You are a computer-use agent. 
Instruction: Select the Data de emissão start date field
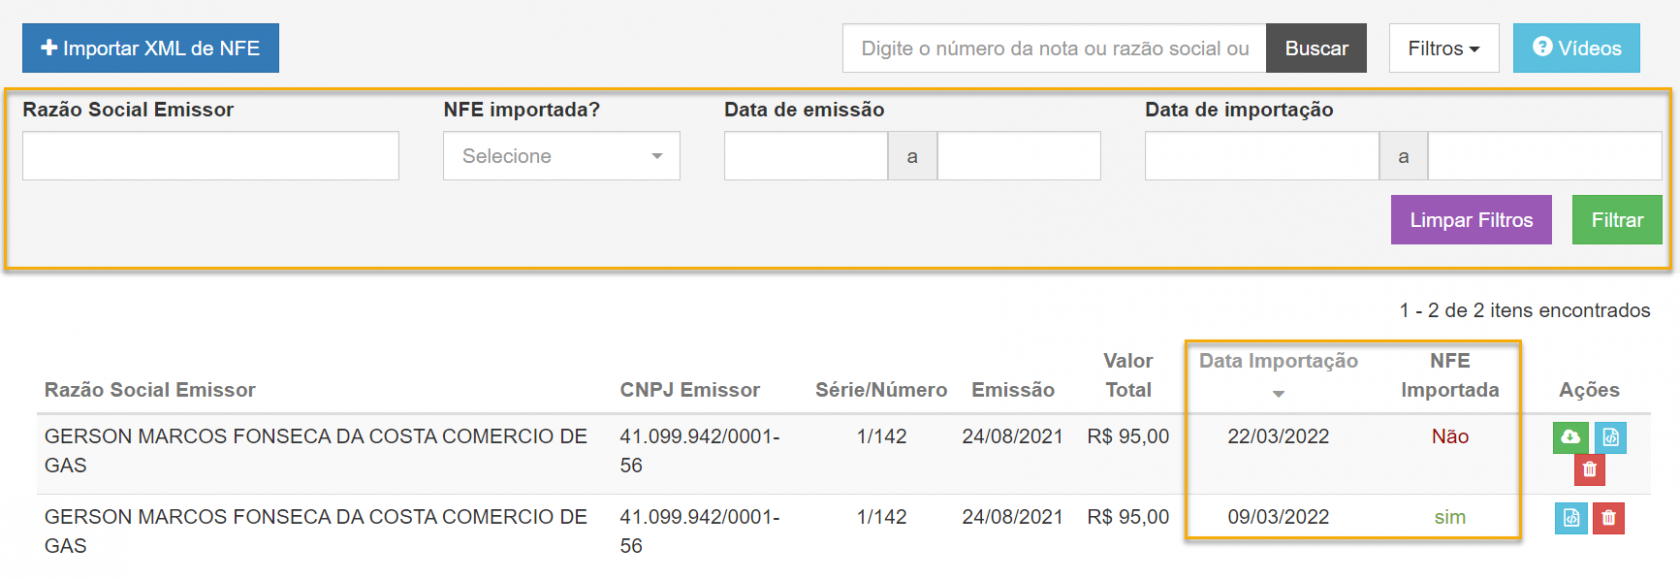805,156
